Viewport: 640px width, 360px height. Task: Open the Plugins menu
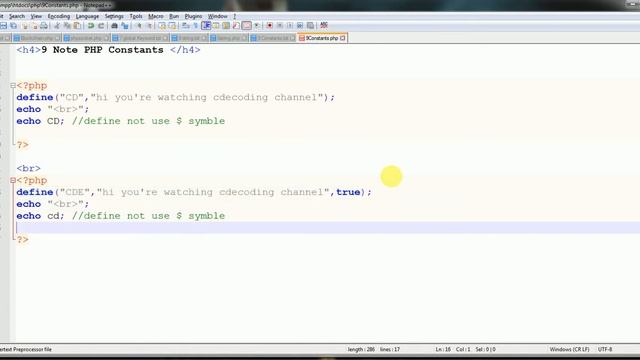point(193,16)
